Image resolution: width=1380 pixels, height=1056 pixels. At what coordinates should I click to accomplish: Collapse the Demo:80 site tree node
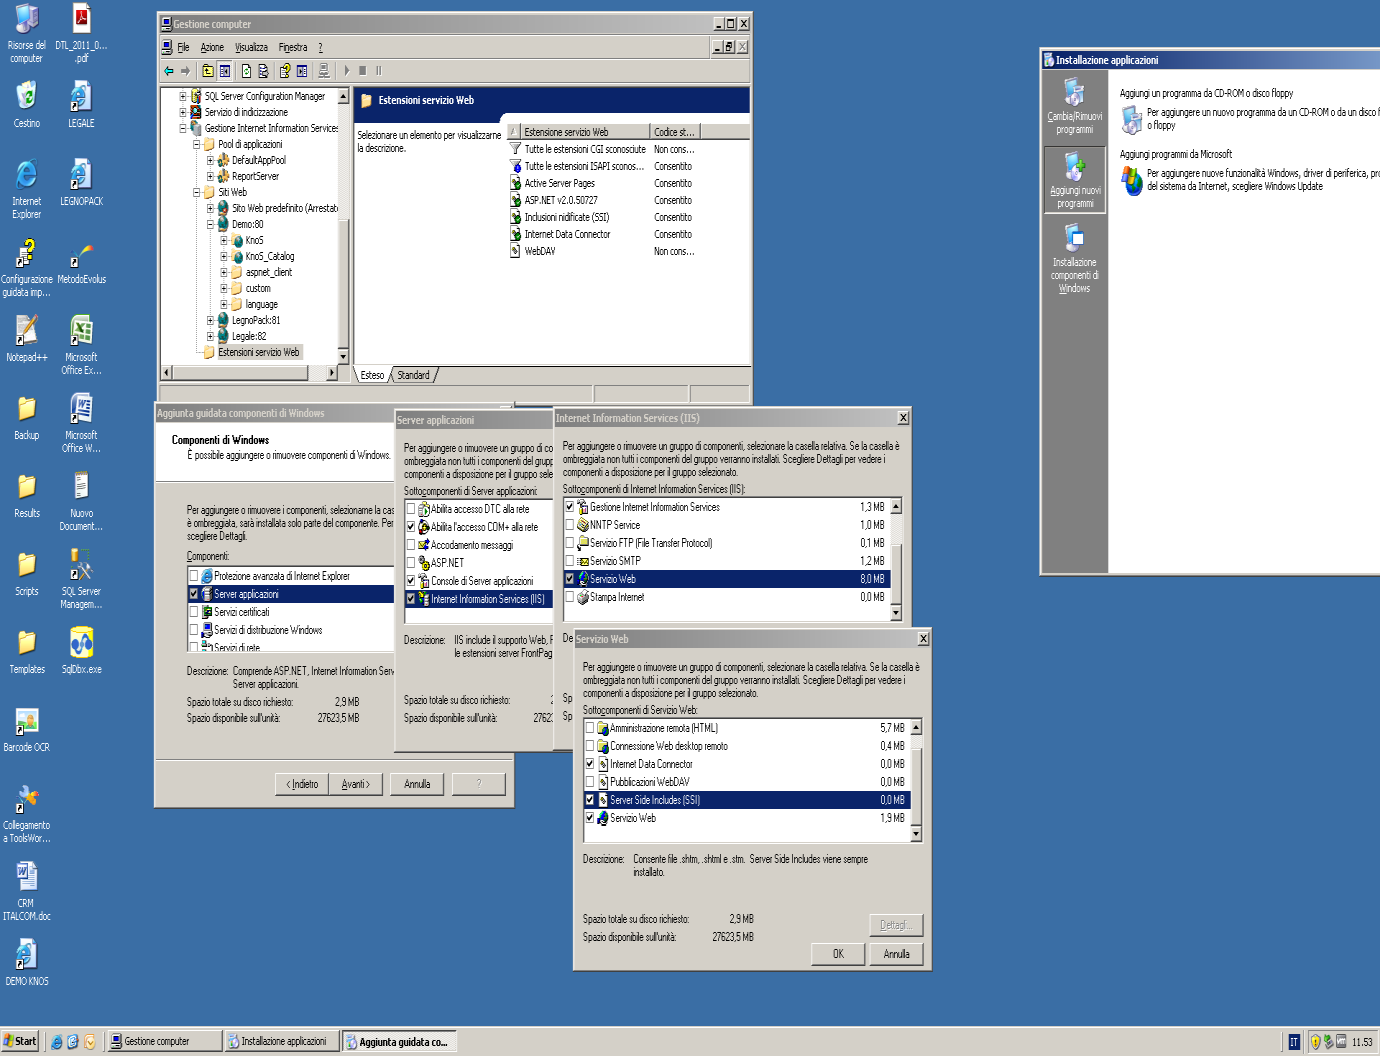click(210, 225)
